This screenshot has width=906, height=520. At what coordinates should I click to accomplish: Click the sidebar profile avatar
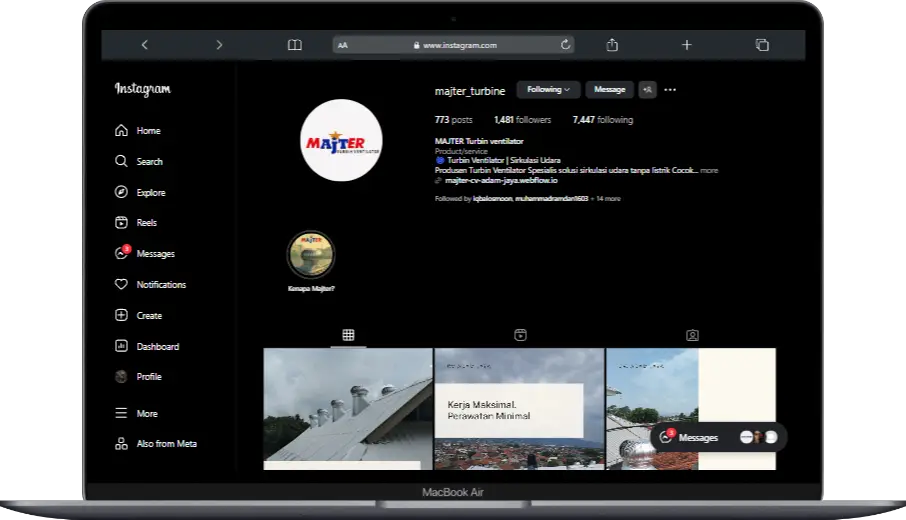tap(121, 377)
